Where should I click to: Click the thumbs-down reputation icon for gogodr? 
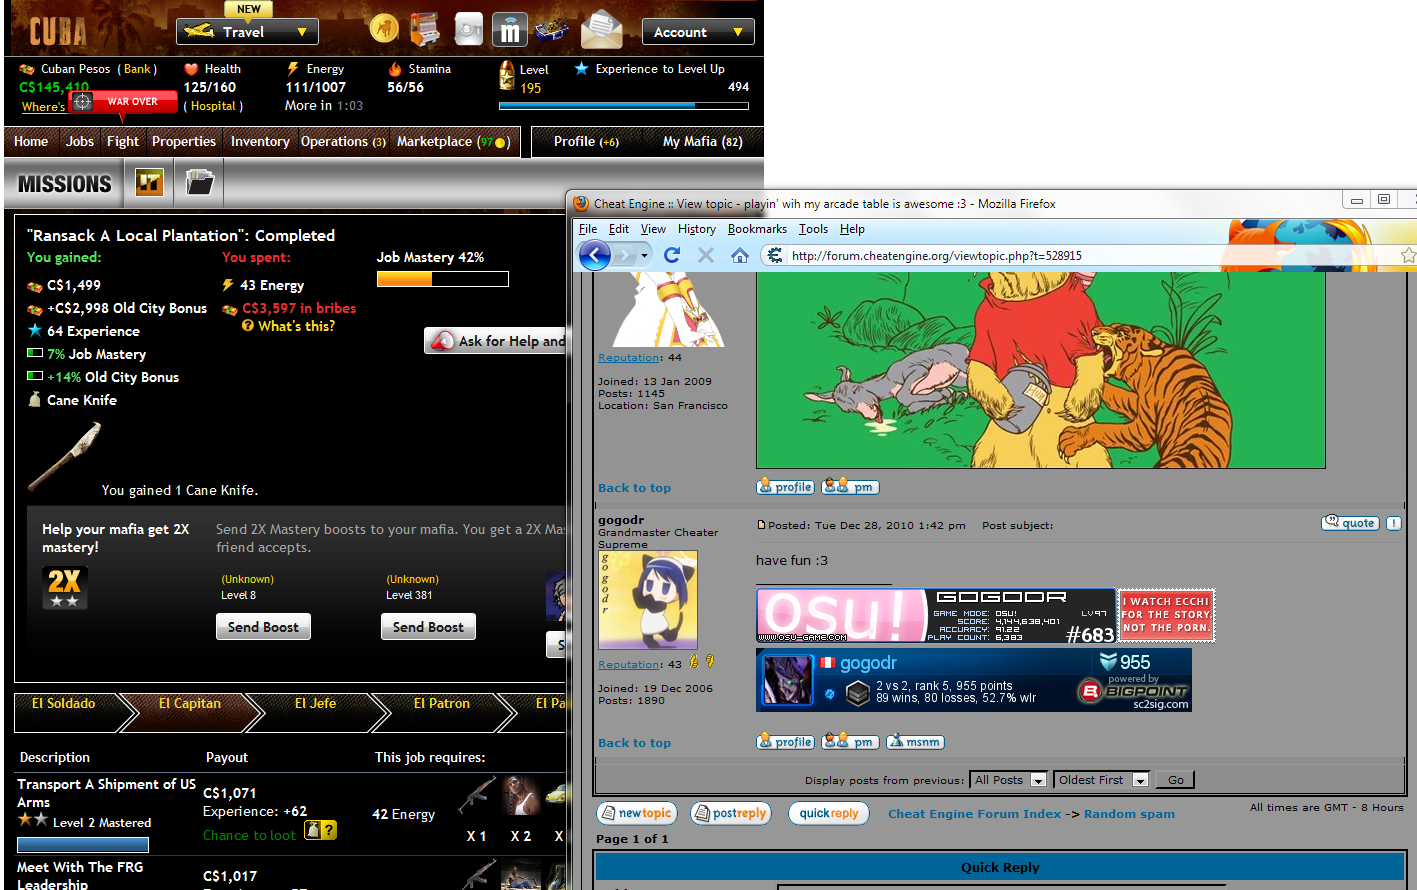(710, 661)
